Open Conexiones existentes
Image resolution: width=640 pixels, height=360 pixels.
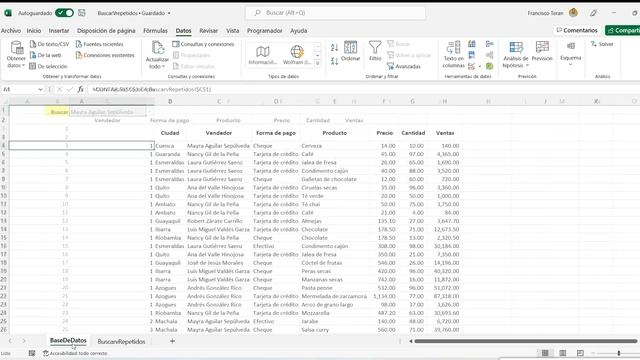tap(105, 55)
